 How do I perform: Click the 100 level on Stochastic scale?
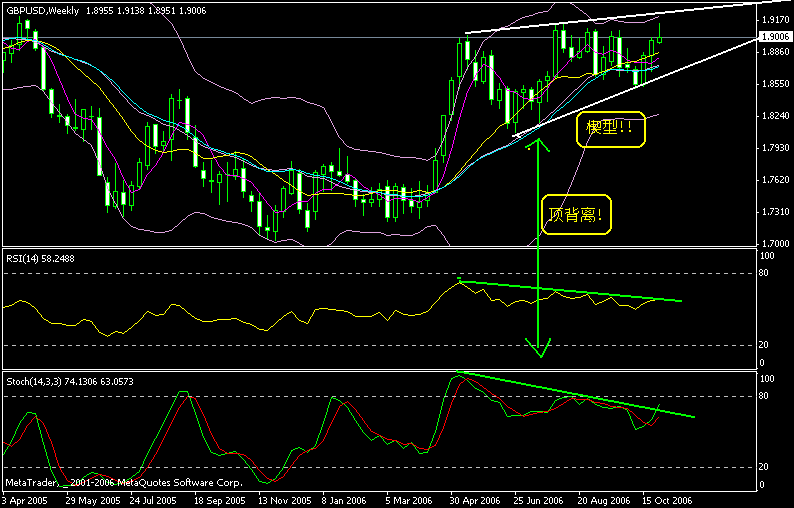click(x=767, y=379)
